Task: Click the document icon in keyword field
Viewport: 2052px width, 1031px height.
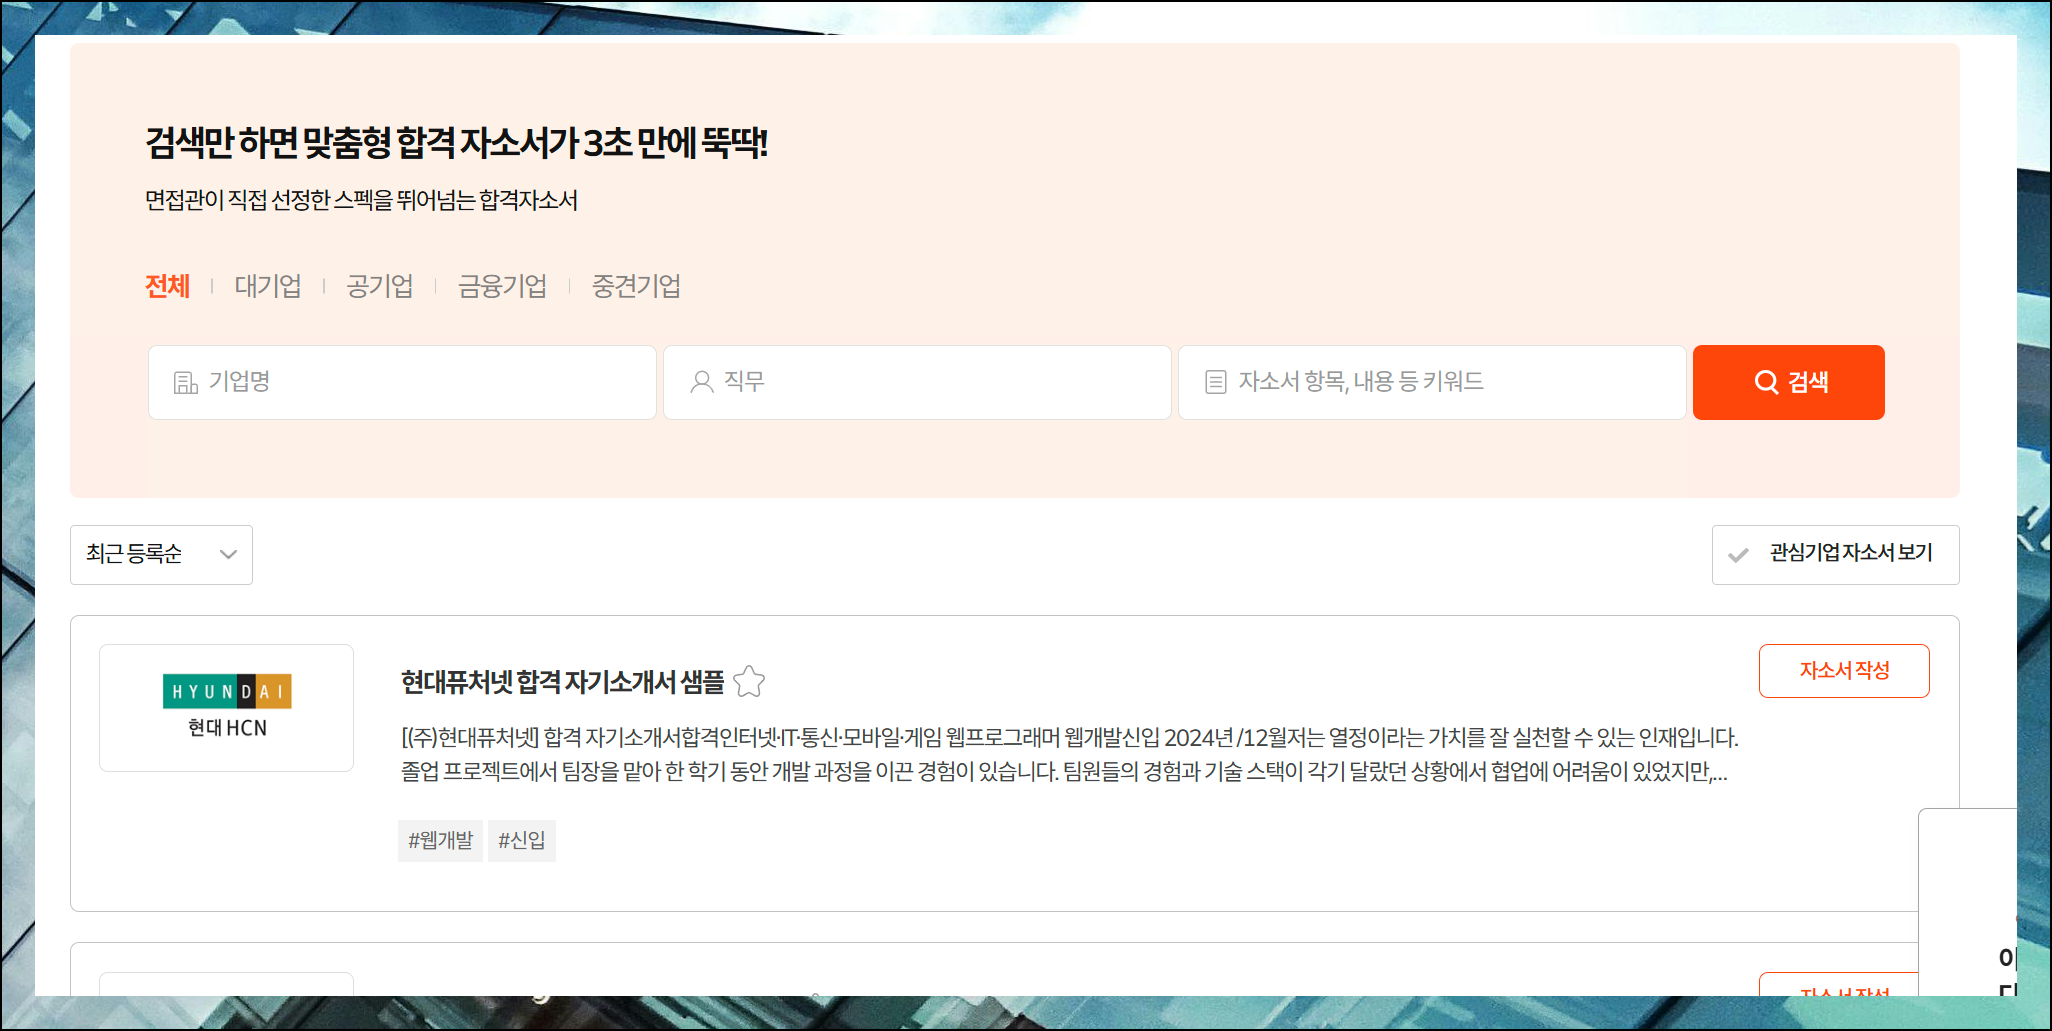Action: click(1216, 382)
